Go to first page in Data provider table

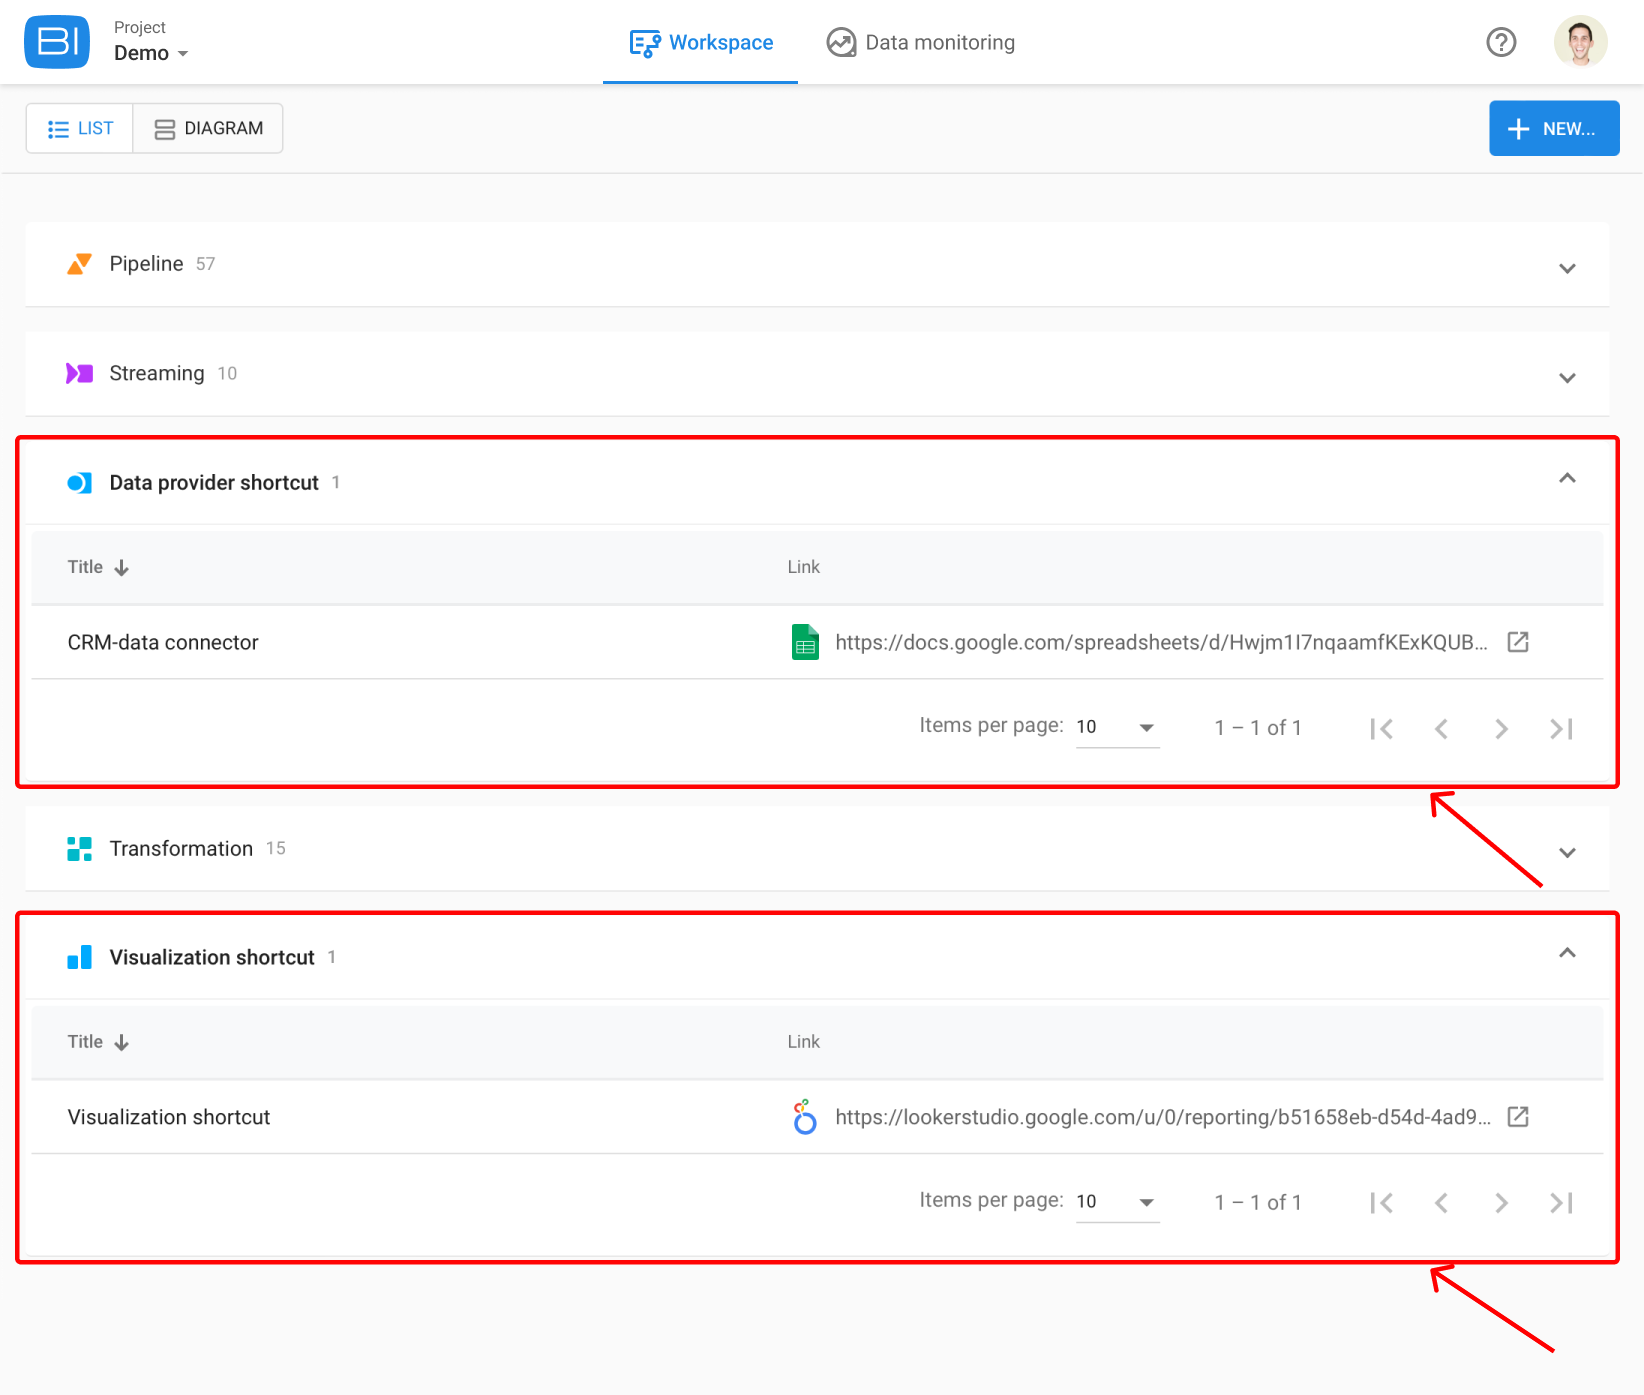[1381, 729]
